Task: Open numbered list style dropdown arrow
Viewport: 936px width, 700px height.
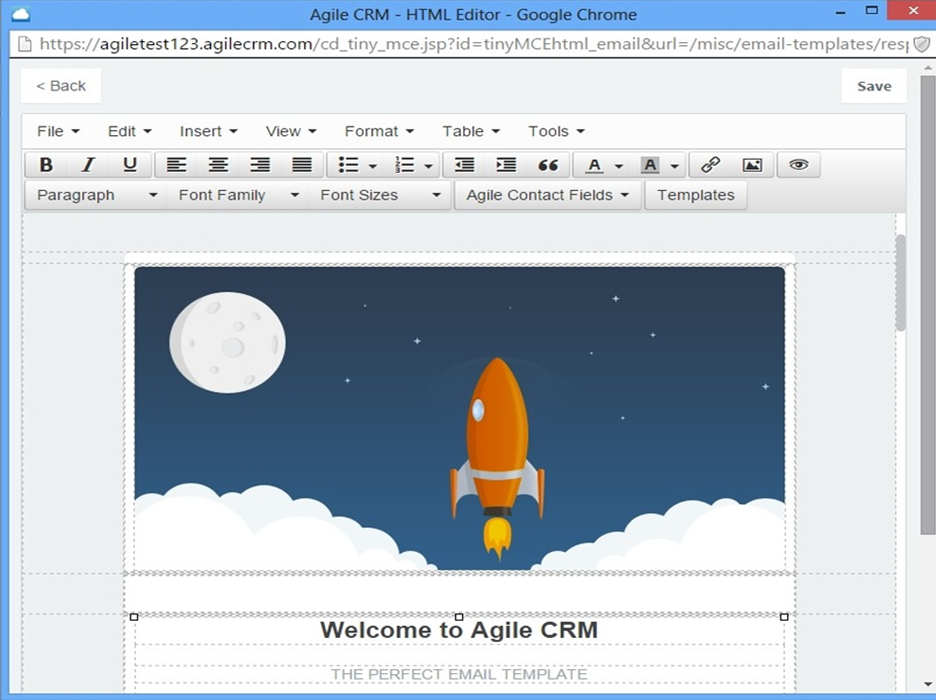Action: (429, 166)
